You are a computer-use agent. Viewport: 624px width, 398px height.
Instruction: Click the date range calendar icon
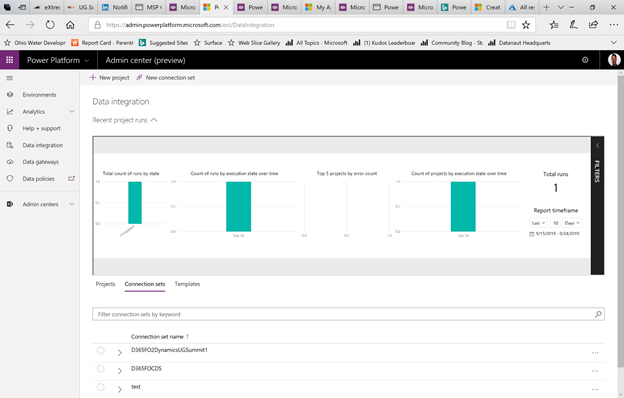(531, 234)
